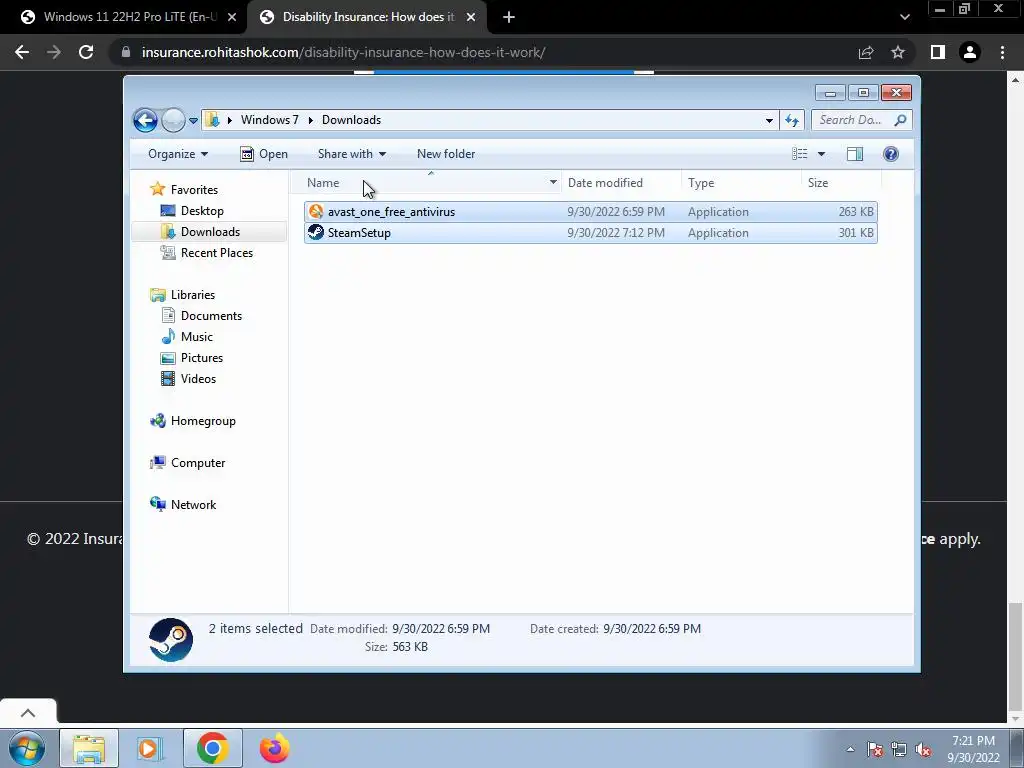The image size is (1024, 768).
Task: Click Open in the Explorer toolbar
Action: pyautogui.click(x=264, y=154)
